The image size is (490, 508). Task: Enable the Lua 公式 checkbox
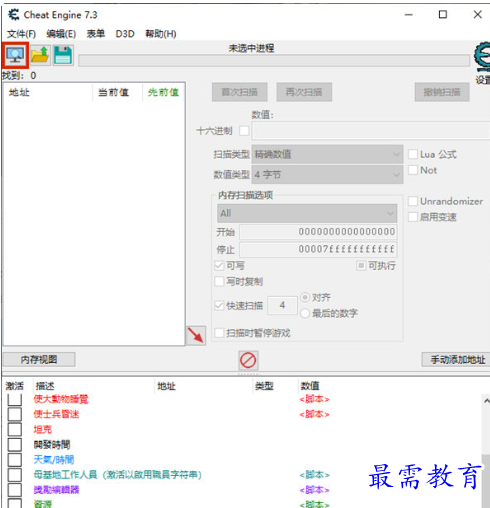coord(413,154)
